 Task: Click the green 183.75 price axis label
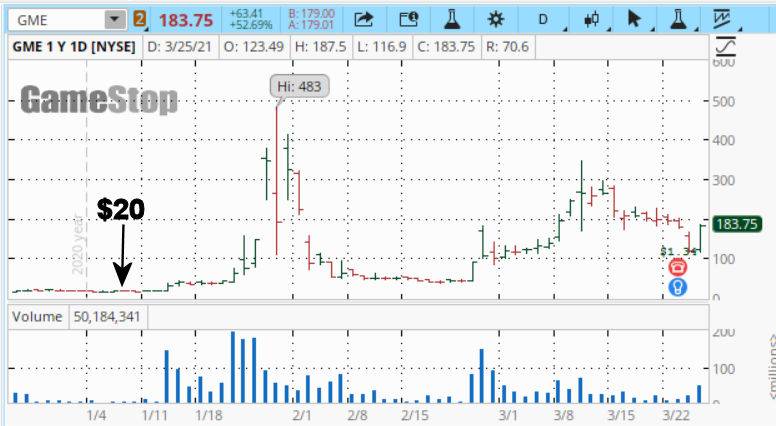pos(737,224)
